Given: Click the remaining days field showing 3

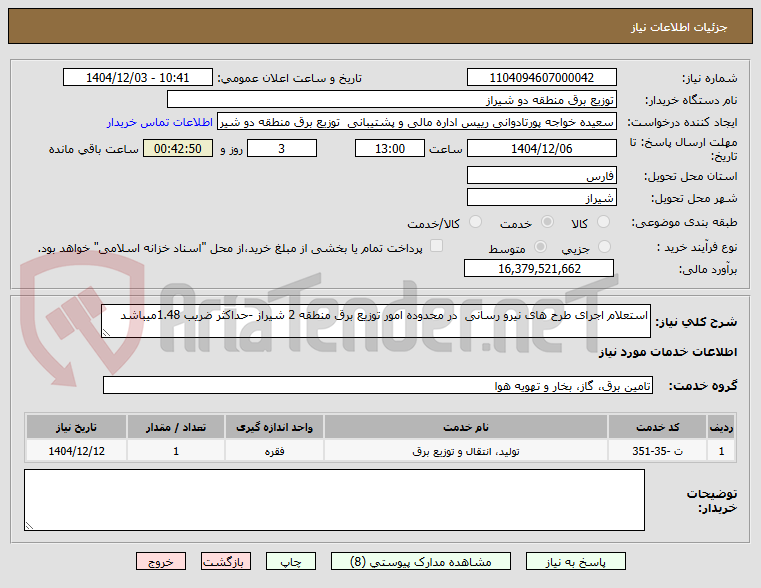Looking at the screenshot, I should pyautogui.click(x=282, y=148).
